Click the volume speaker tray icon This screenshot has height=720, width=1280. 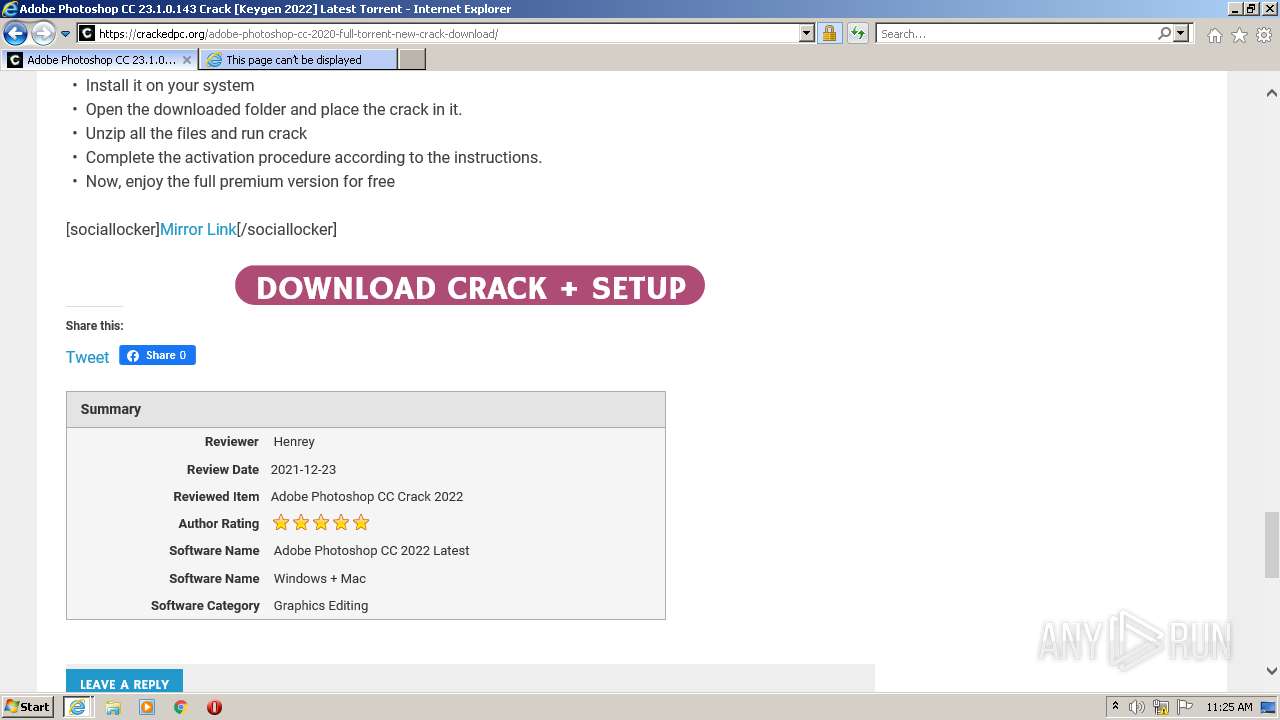tap(1137, 707)
